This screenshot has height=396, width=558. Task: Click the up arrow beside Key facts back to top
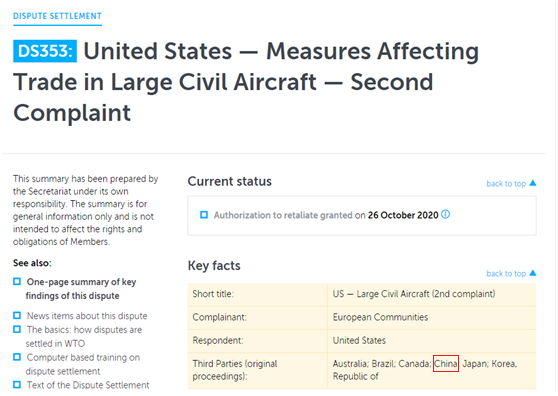pos(533,273)
